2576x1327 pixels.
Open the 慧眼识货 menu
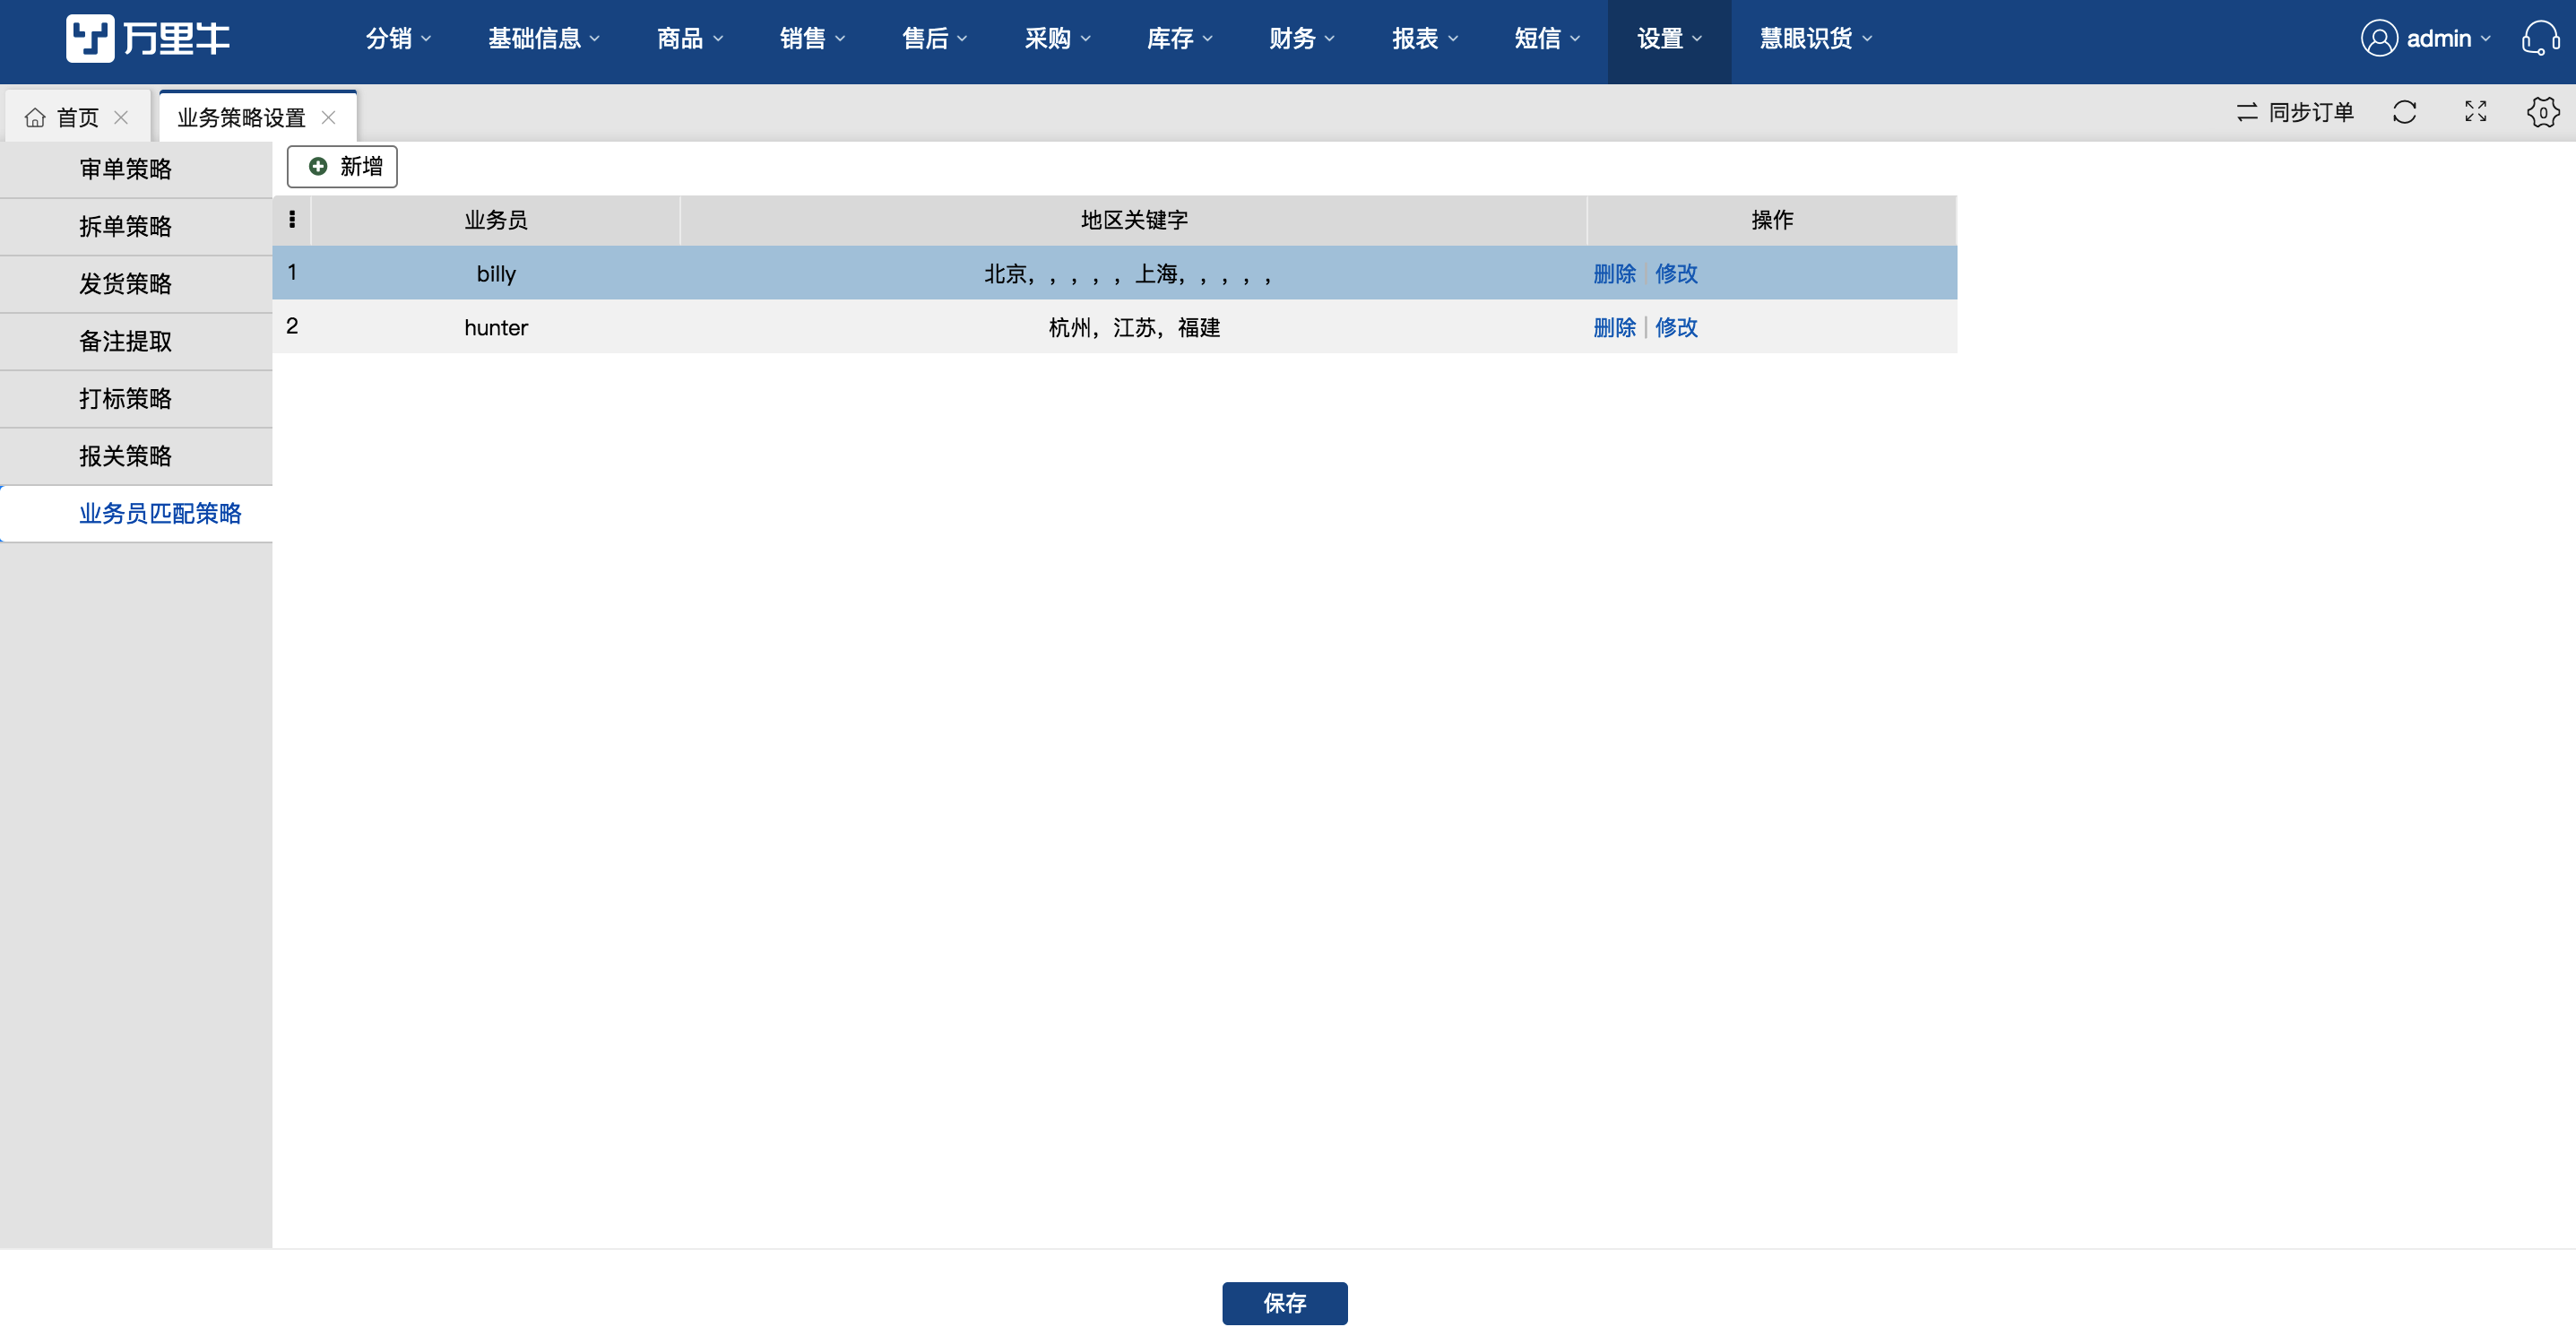pyautogui.click(x=1816, y=38)
